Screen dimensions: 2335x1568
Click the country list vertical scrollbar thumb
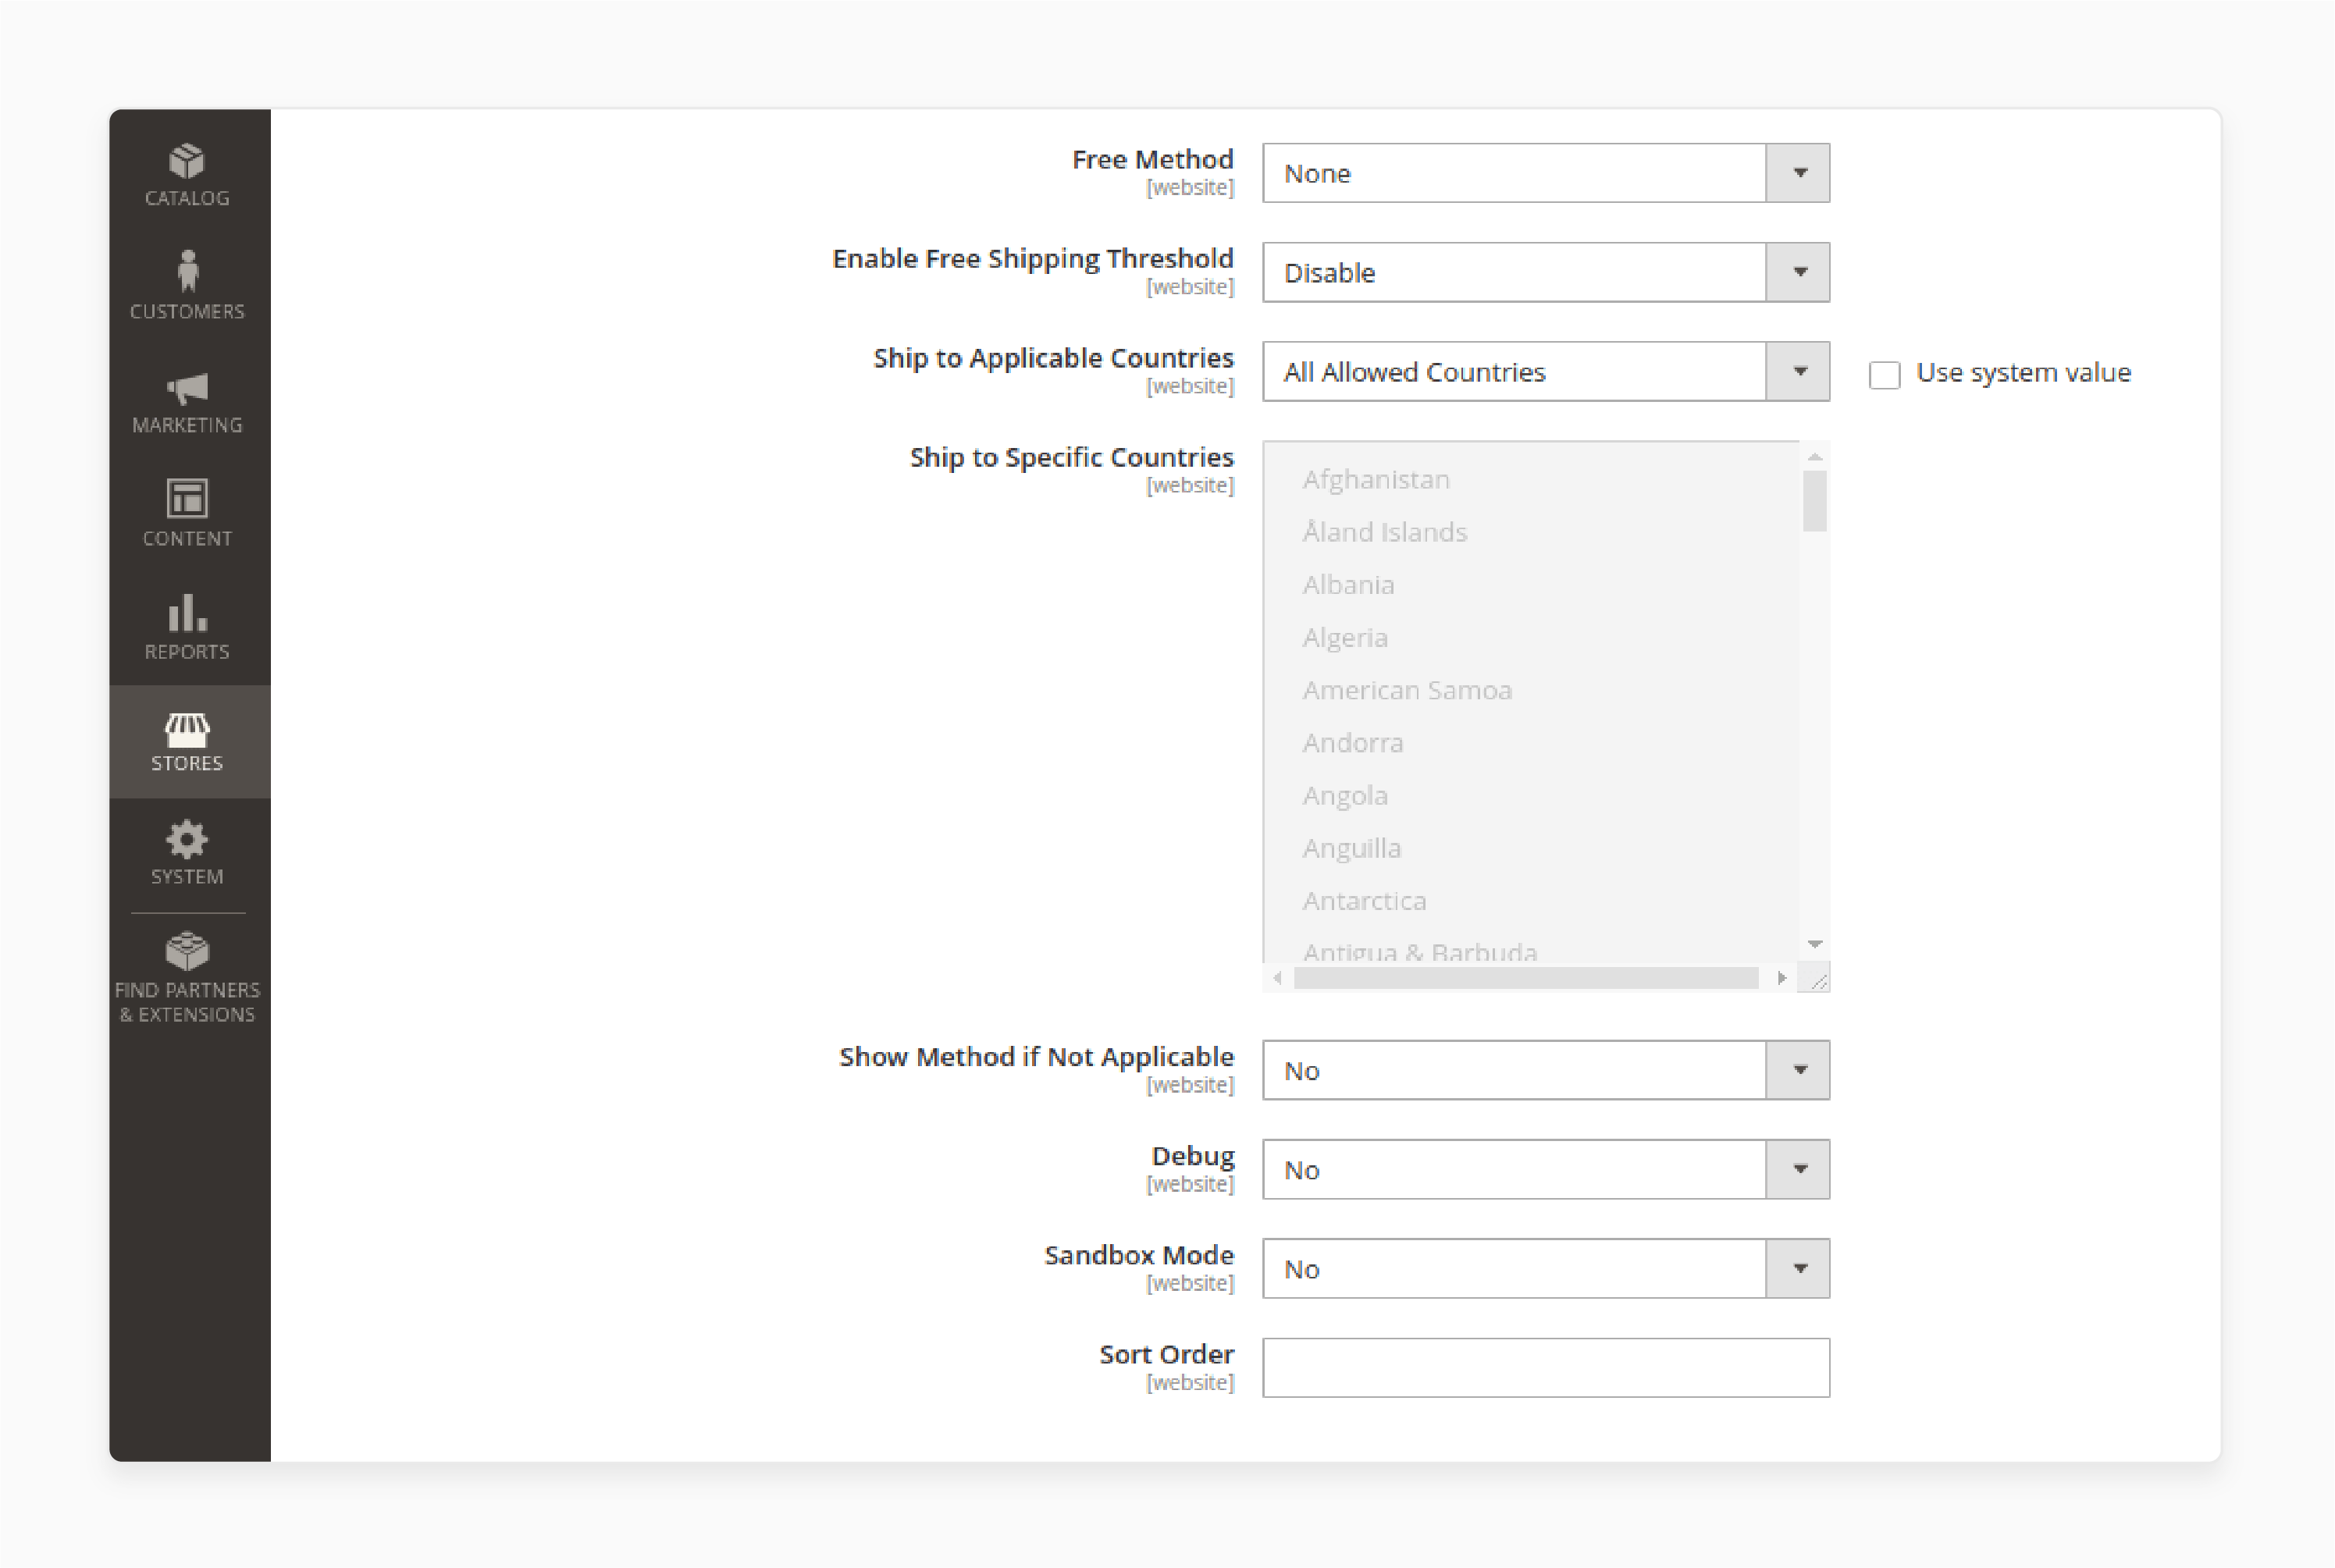[1814, 501]
